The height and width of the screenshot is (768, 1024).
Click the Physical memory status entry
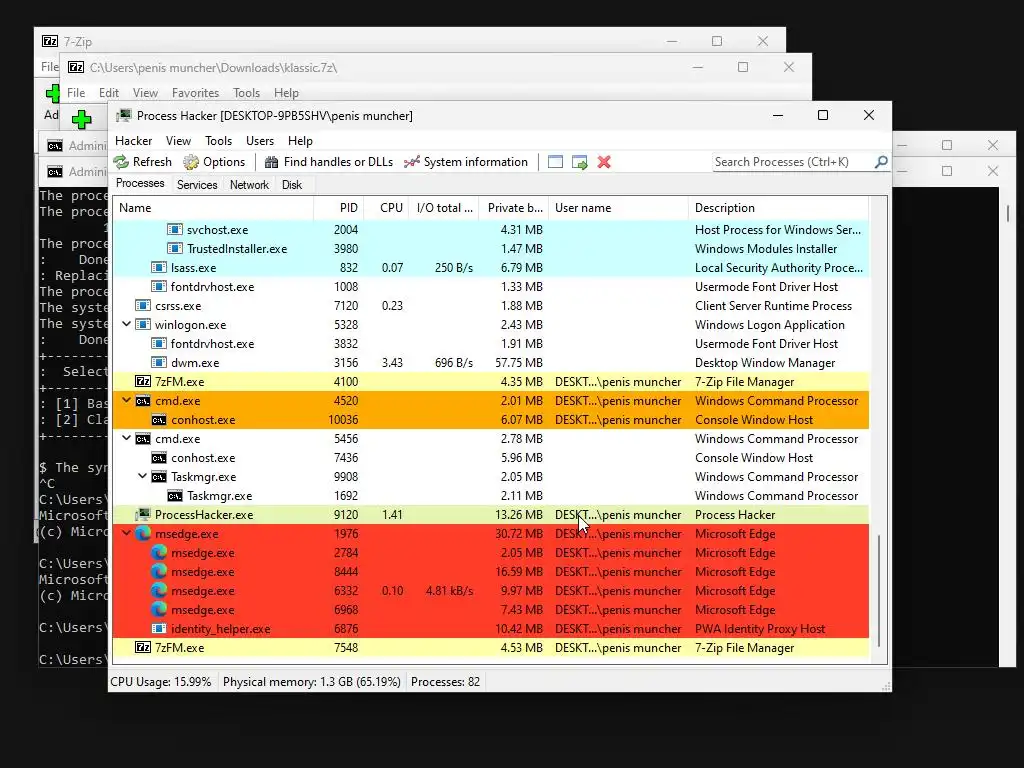(x=312, y=682)
